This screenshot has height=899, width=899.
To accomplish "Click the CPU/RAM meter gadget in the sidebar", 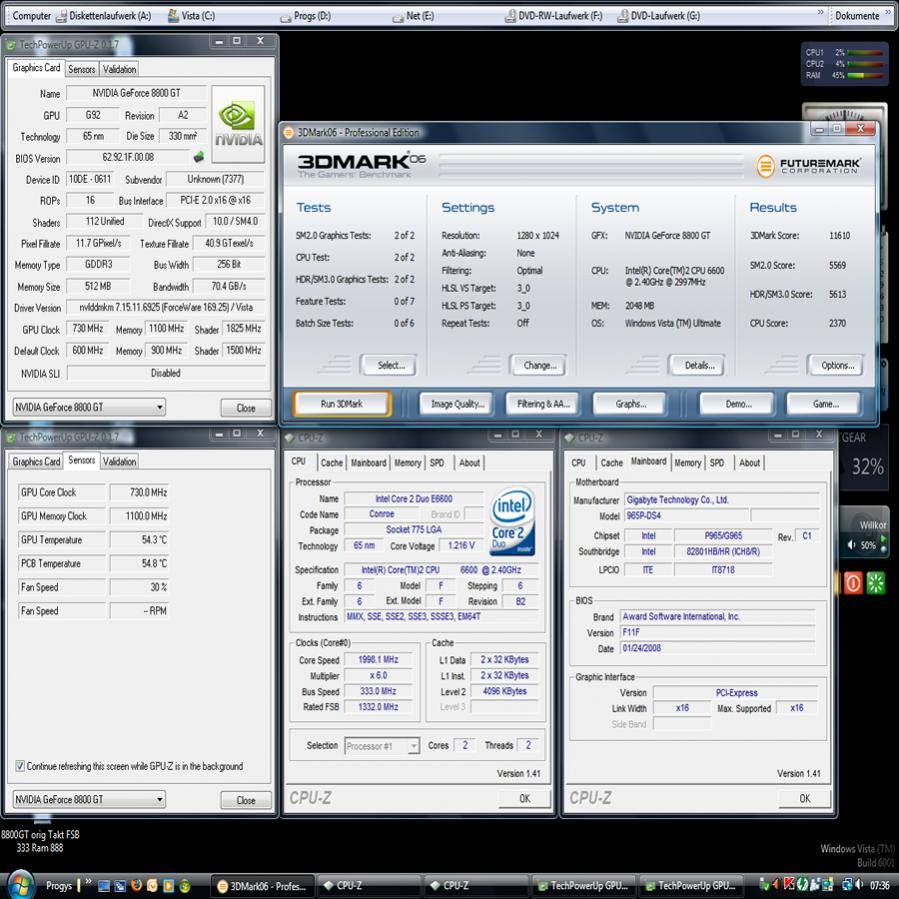I will (845, 64).
